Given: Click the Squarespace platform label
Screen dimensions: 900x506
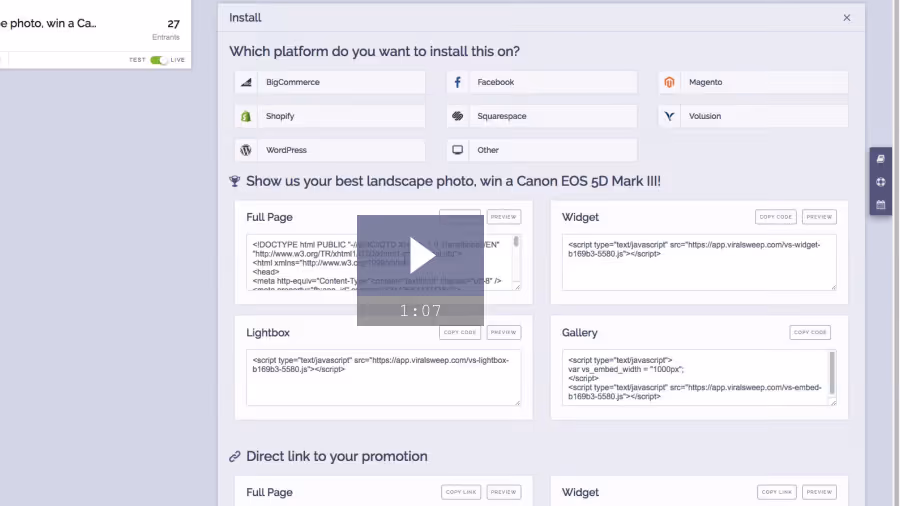Looking at the screenshot, I should coord(502,116).
